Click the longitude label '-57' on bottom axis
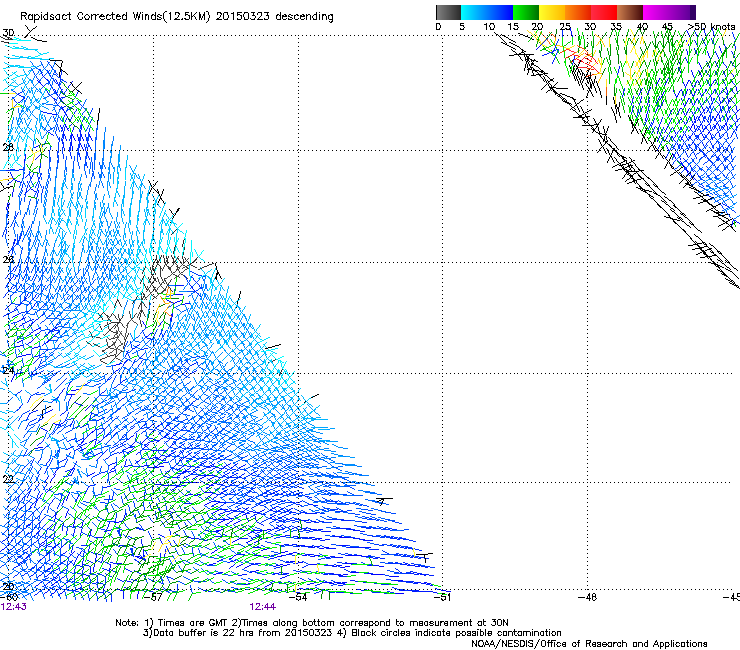 click(x=153, y=597)
